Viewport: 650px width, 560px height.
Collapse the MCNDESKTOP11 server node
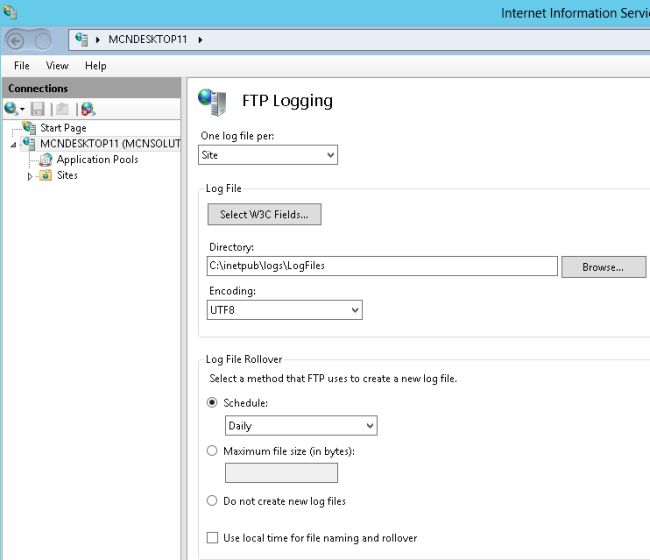pyautogui.click(x=14, y=145)
